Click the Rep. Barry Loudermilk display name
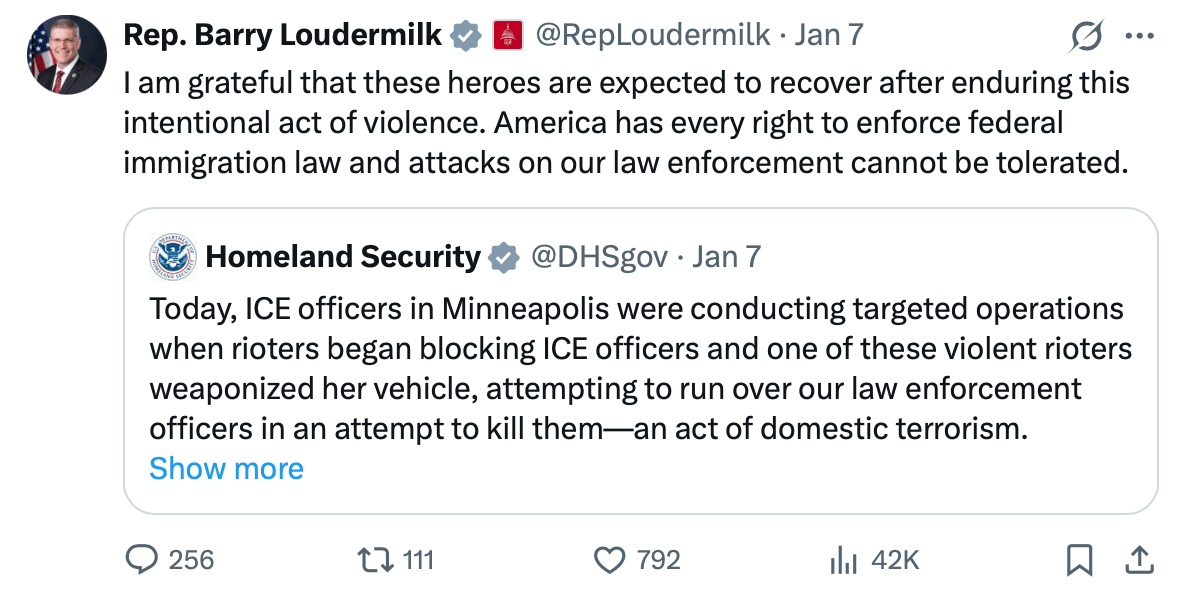This screenshot has height=600, width=1188. pyautogui.click(x=282, y=36)
